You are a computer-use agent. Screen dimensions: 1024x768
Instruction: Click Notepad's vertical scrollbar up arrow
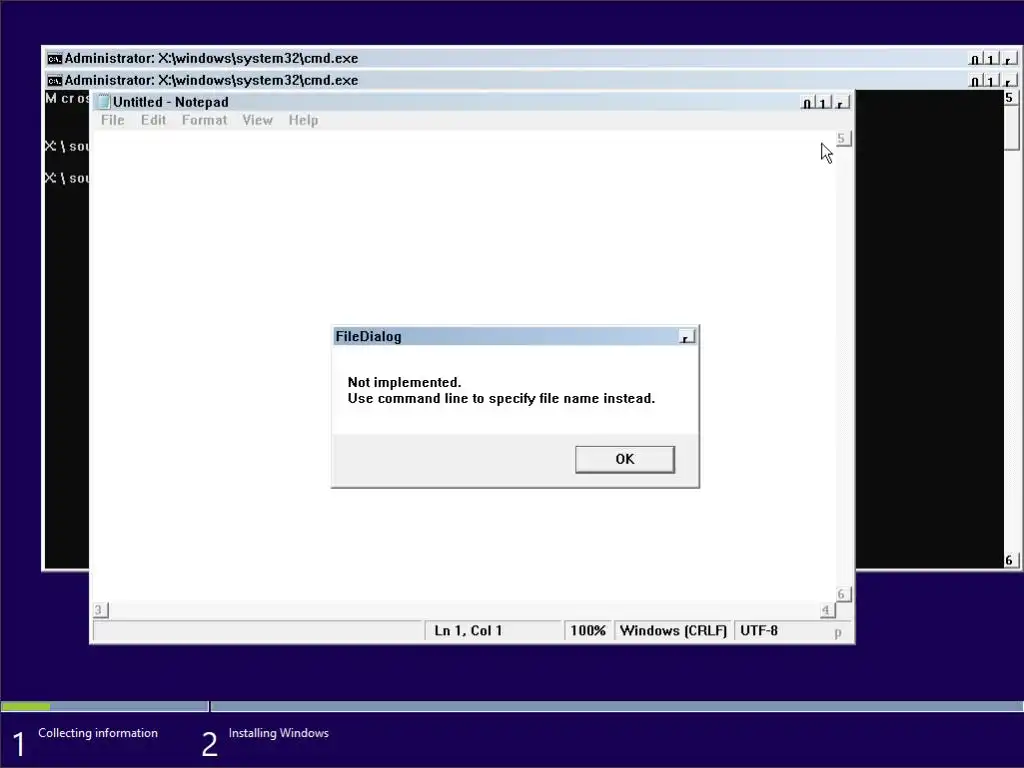coord(843,138)
